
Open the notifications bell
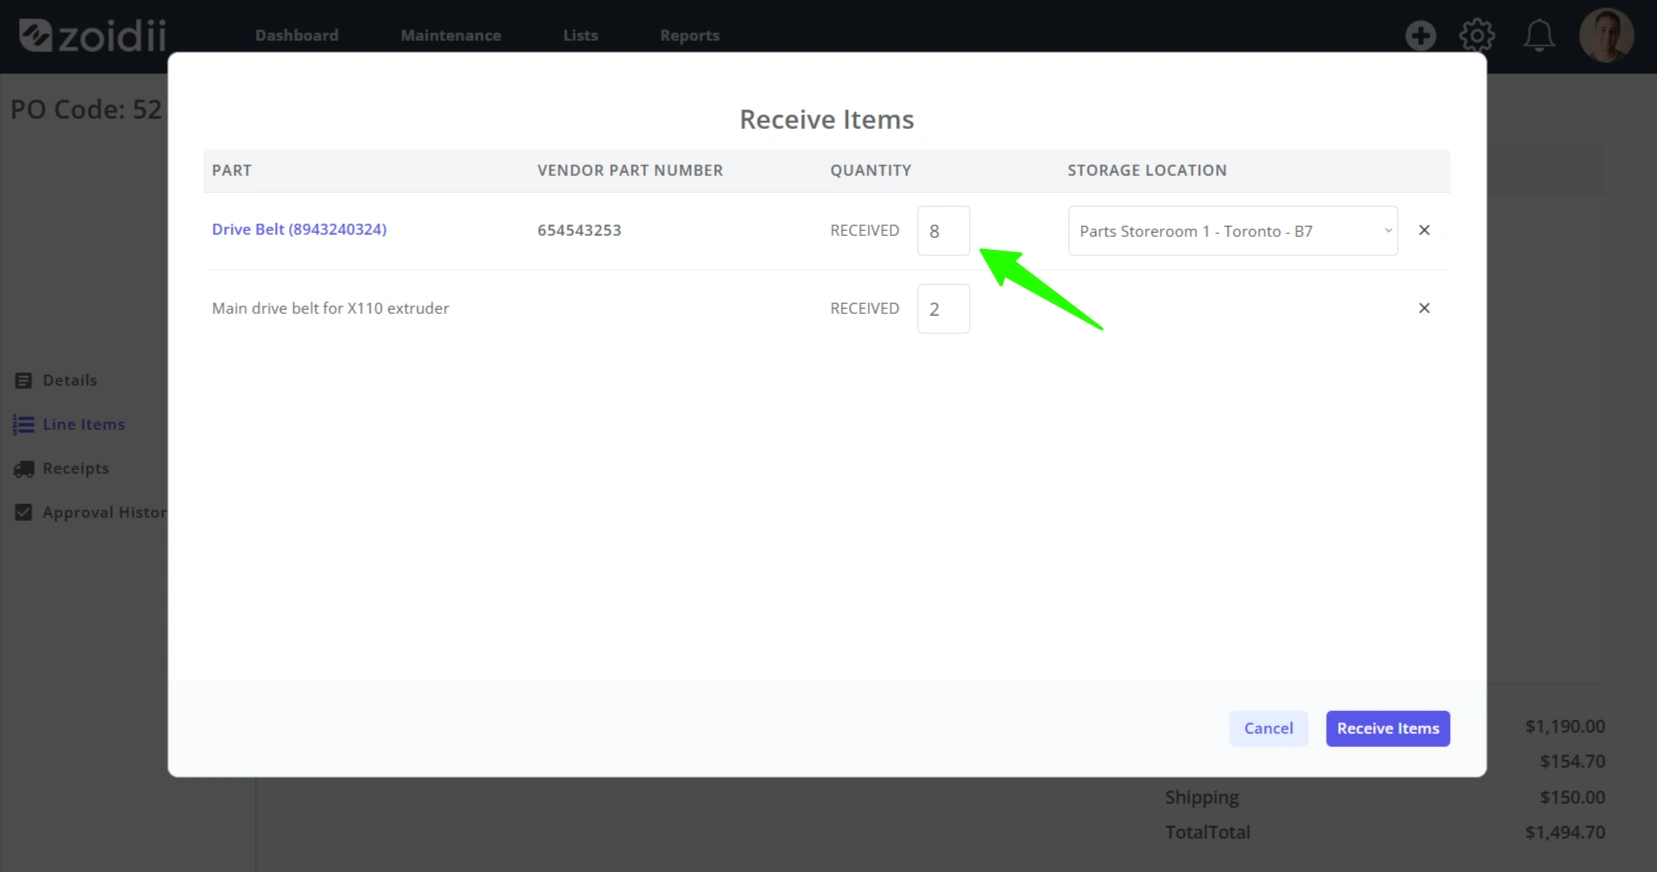[x=1538, y=36]
